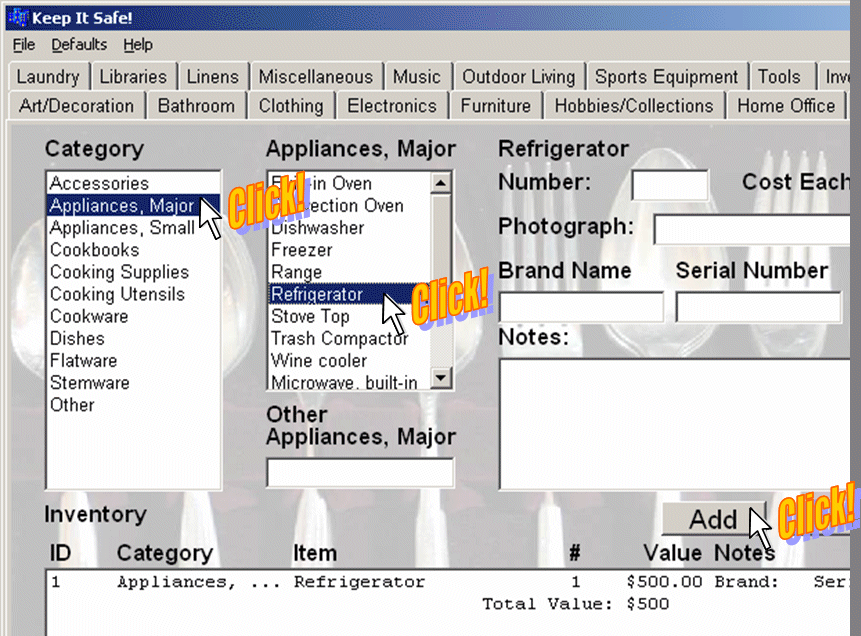Pick Cookbooks from the Category list
Image resolution: width=861 pixels, height=636 pixels.
point(133,250)
